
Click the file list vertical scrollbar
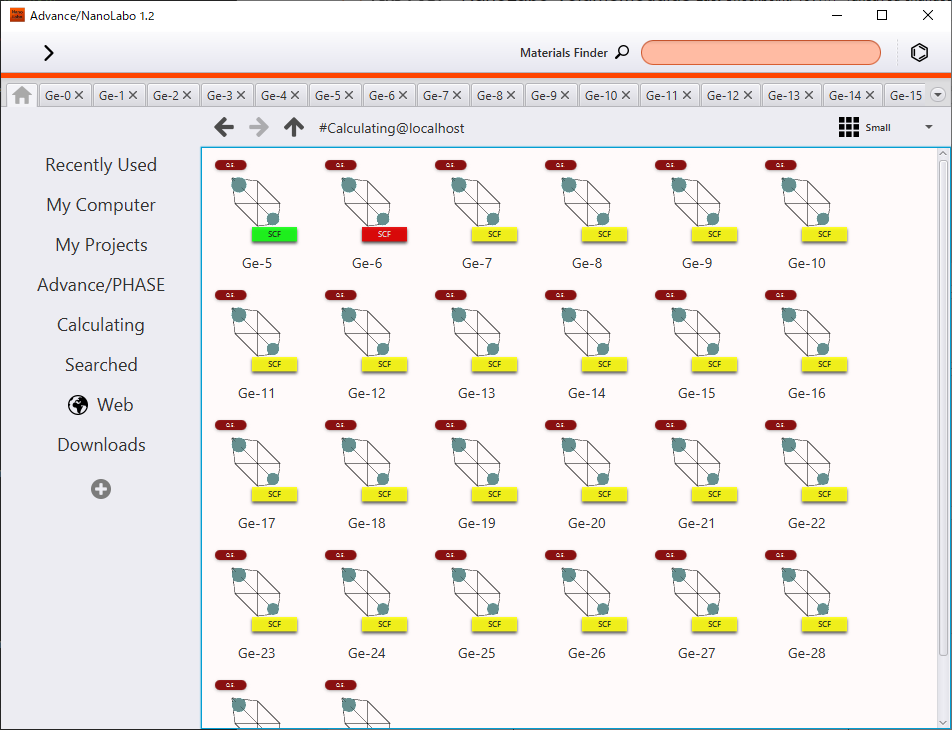point(943,408)
